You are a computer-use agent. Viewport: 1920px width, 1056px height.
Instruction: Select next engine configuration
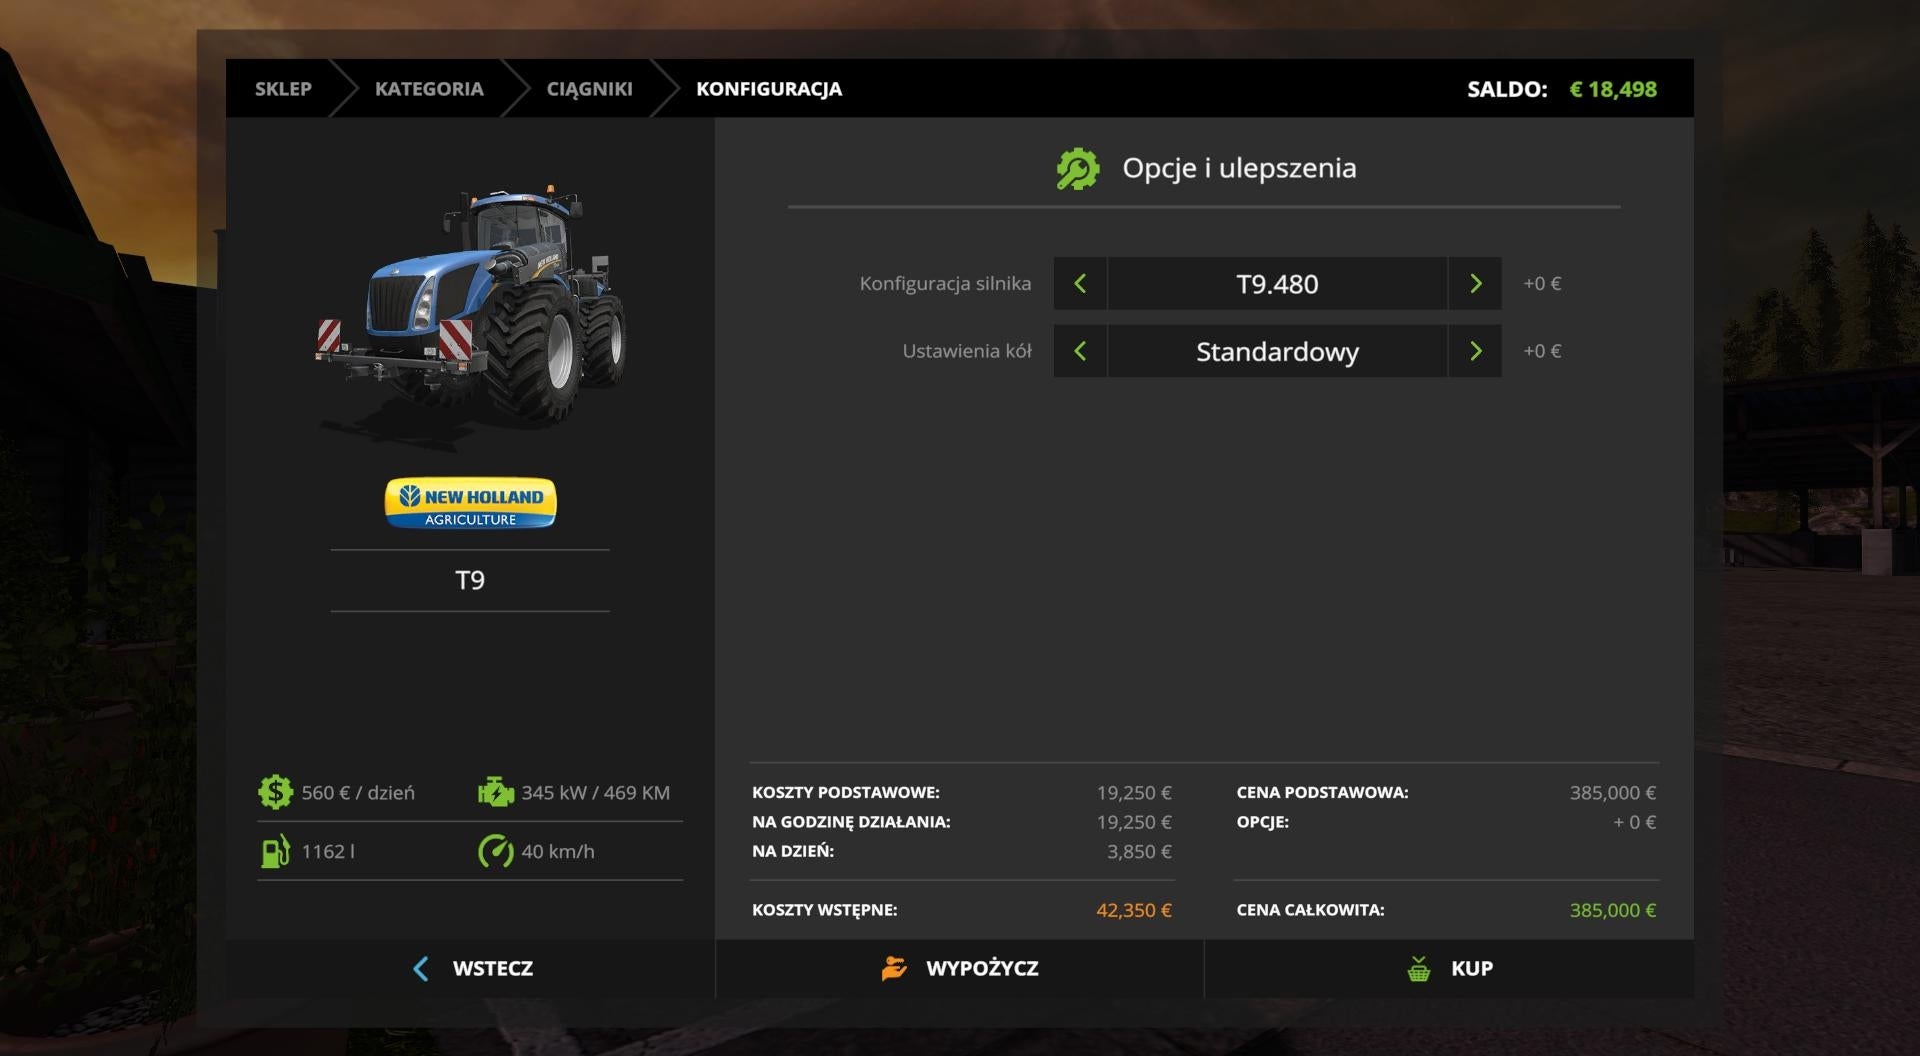(1475, 283)
